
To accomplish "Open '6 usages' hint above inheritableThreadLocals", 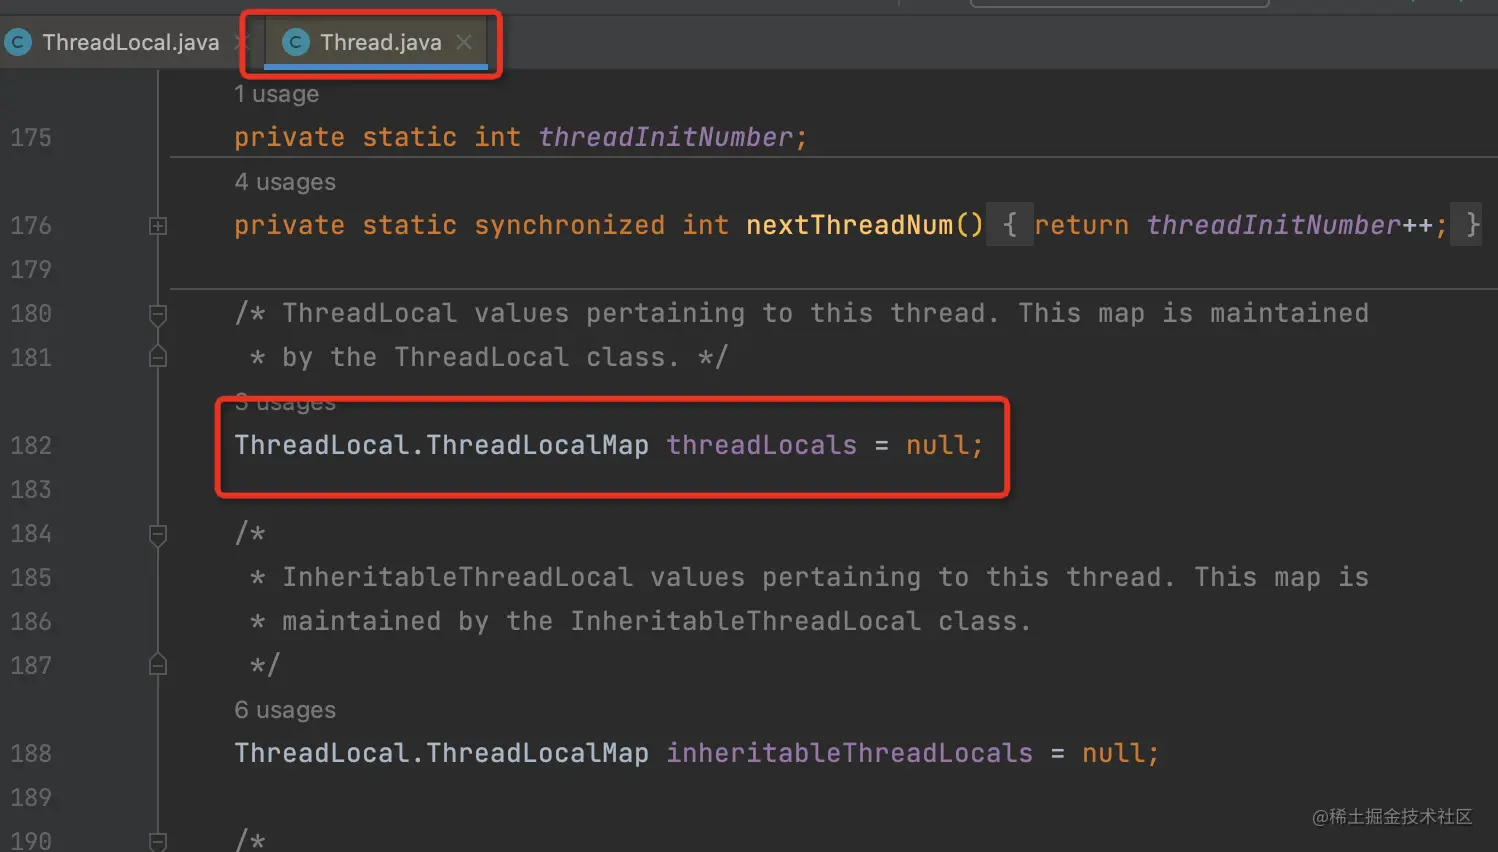I will [285, 710].
